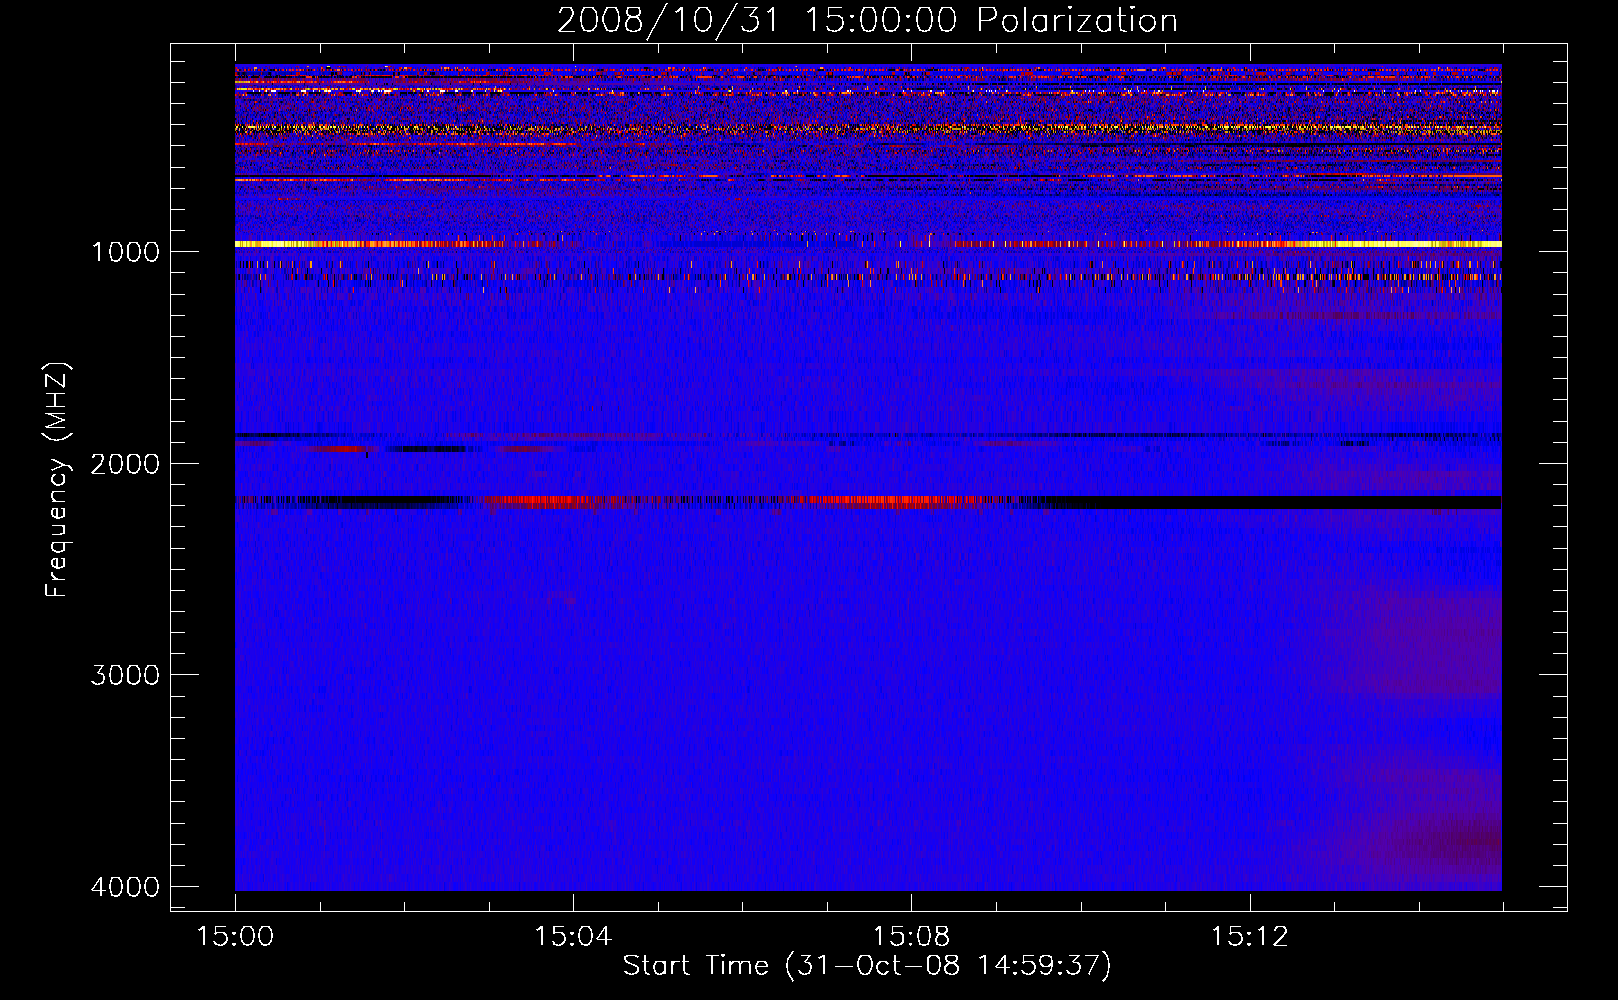The image size is (1618, 1000).
Task: Click the '15:12' time tick label
Action: point(1249,937)
